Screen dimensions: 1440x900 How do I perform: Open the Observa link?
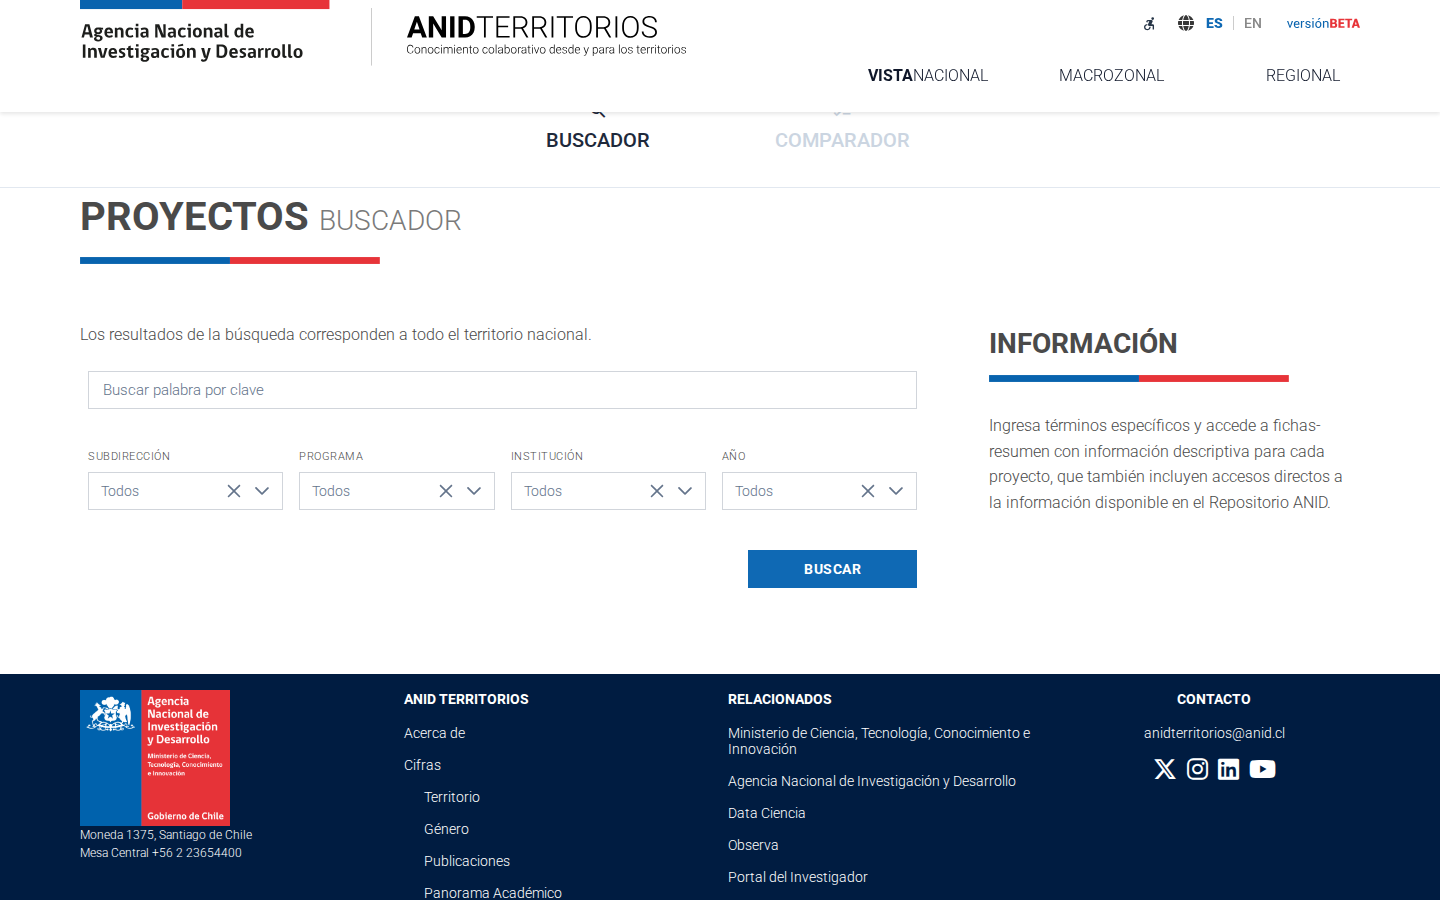pos(753,845)
